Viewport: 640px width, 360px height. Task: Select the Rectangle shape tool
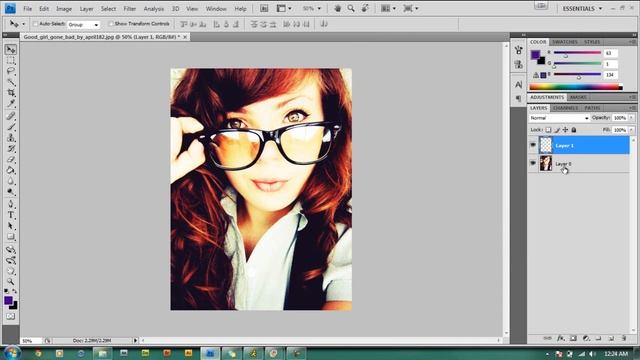[11, 237]
